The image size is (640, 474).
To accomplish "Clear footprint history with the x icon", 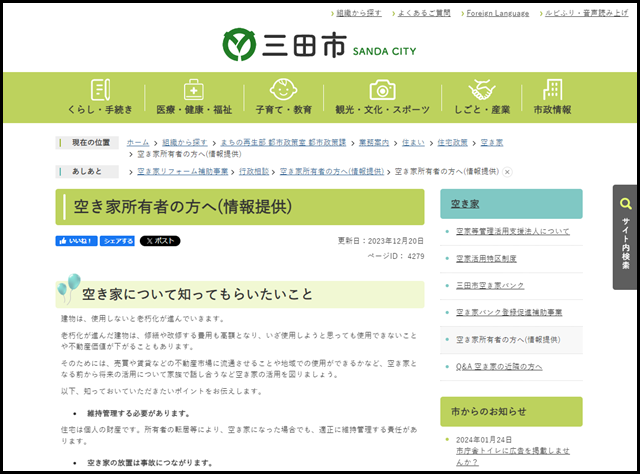I will pyautogui.click(x=507, y=172).
